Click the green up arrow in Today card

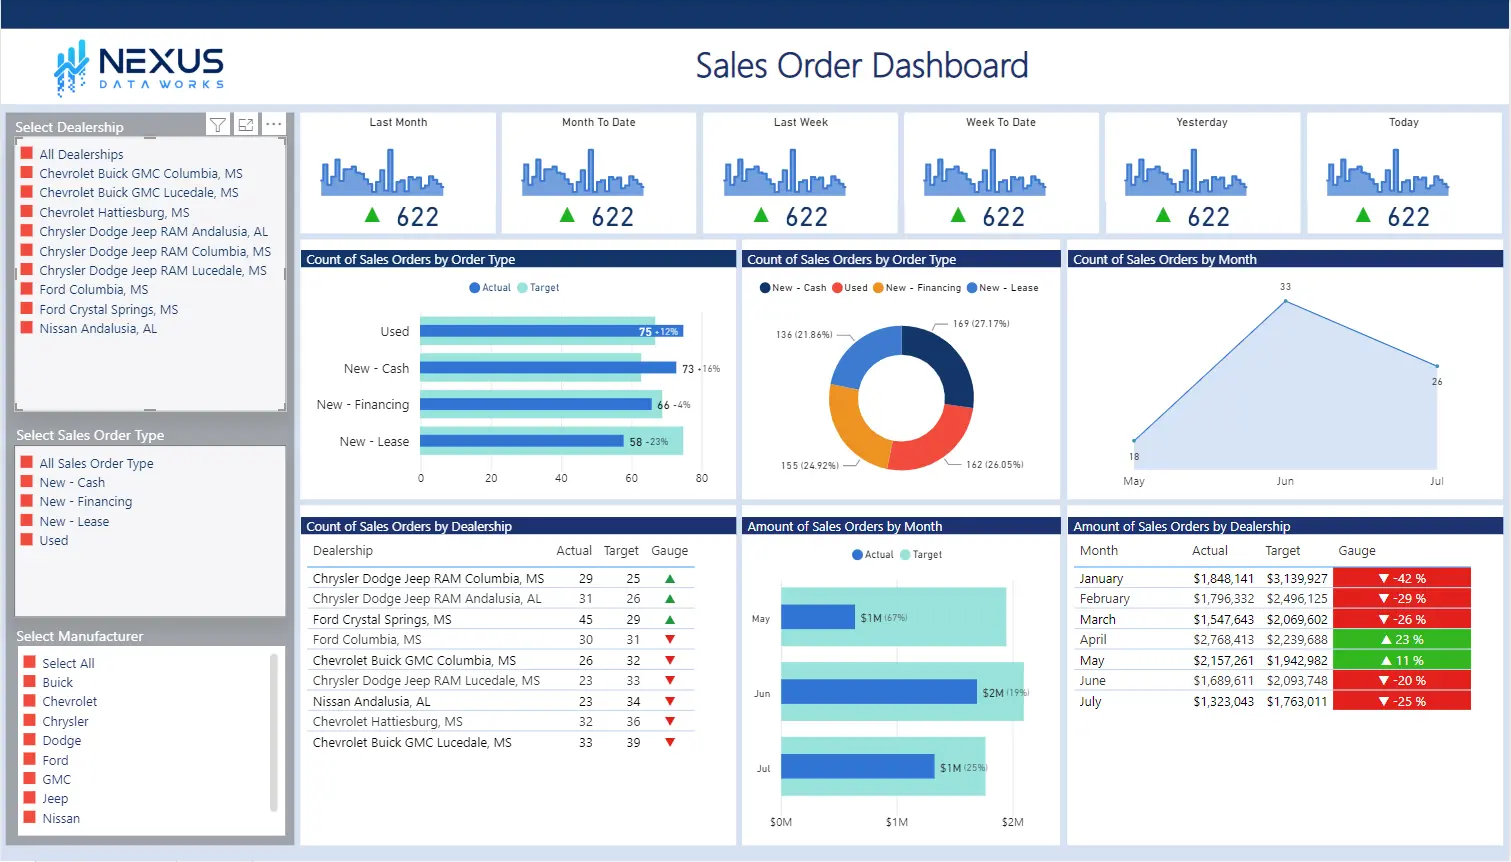[x=1363, y=215]
